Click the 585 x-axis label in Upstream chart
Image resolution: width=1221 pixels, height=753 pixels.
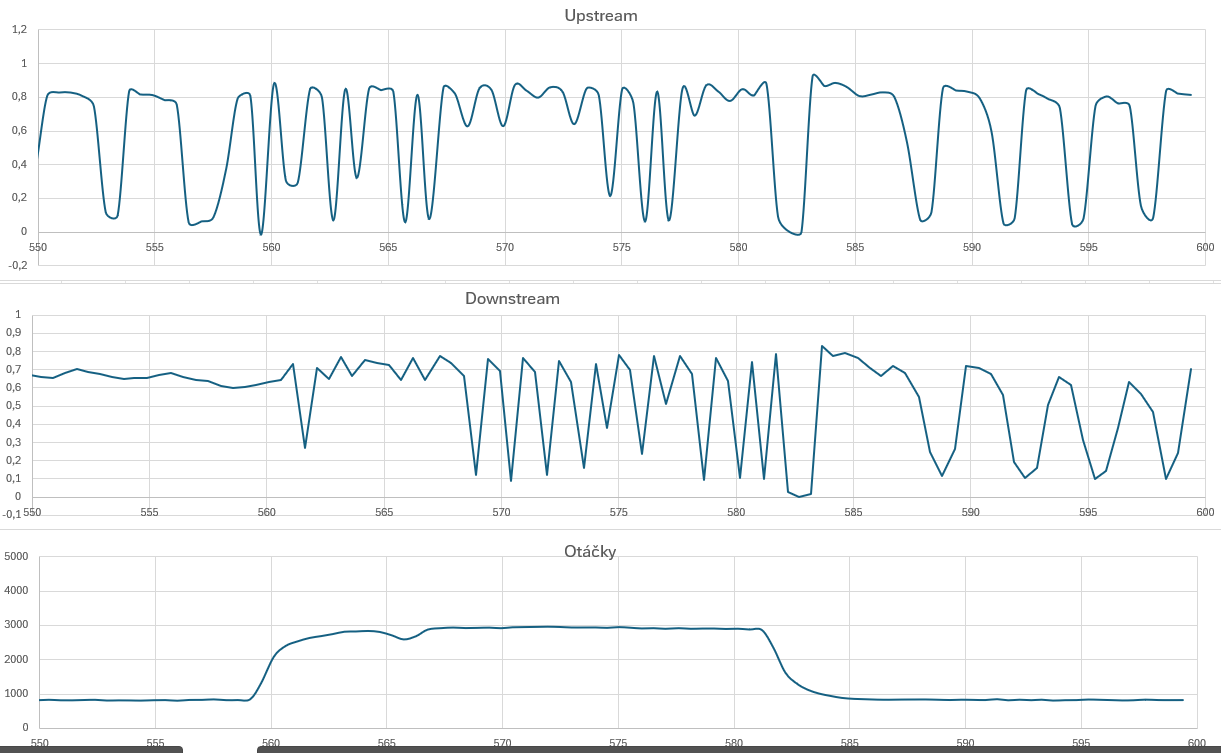855,247
